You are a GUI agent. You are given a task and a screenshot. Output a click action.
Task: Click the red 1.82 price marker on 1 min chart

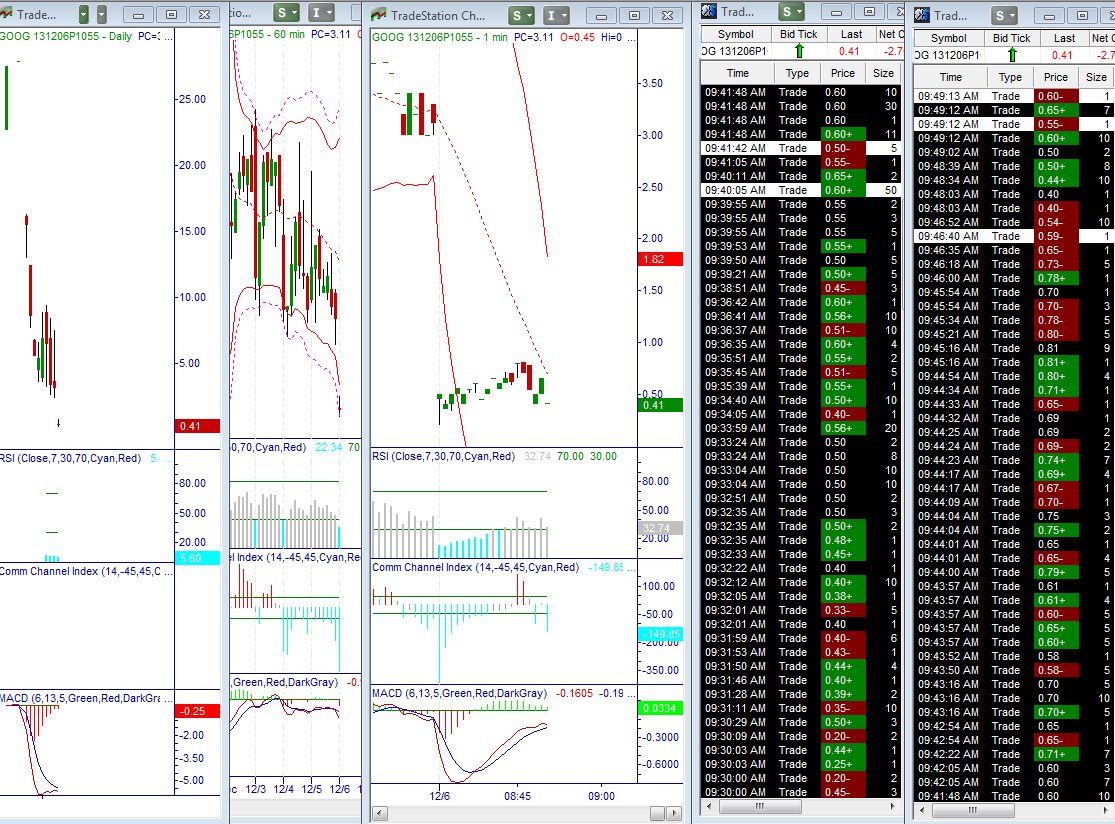(x=661, y=259)
